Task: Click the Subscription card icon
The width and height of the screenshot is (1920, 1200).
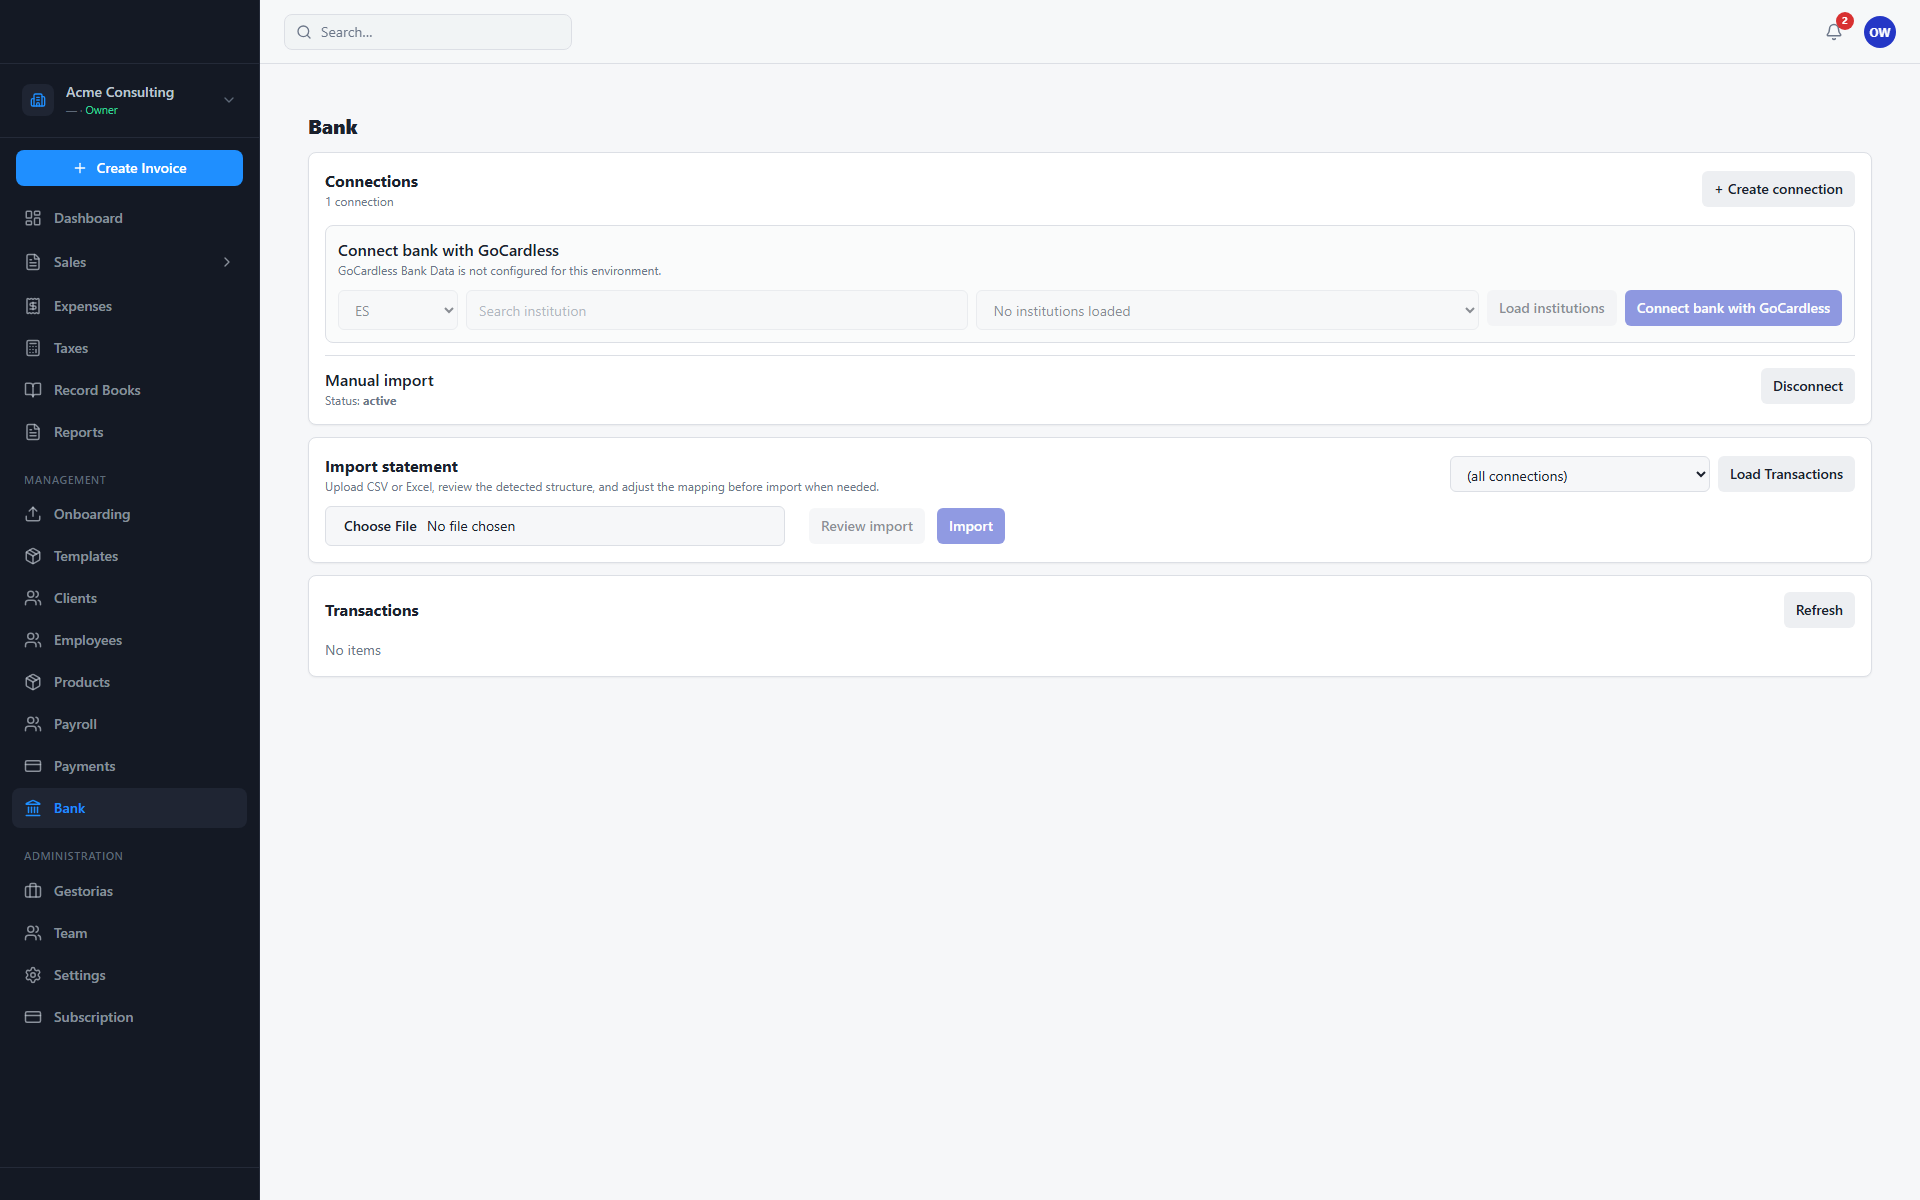Action: tap(33, 1017)
